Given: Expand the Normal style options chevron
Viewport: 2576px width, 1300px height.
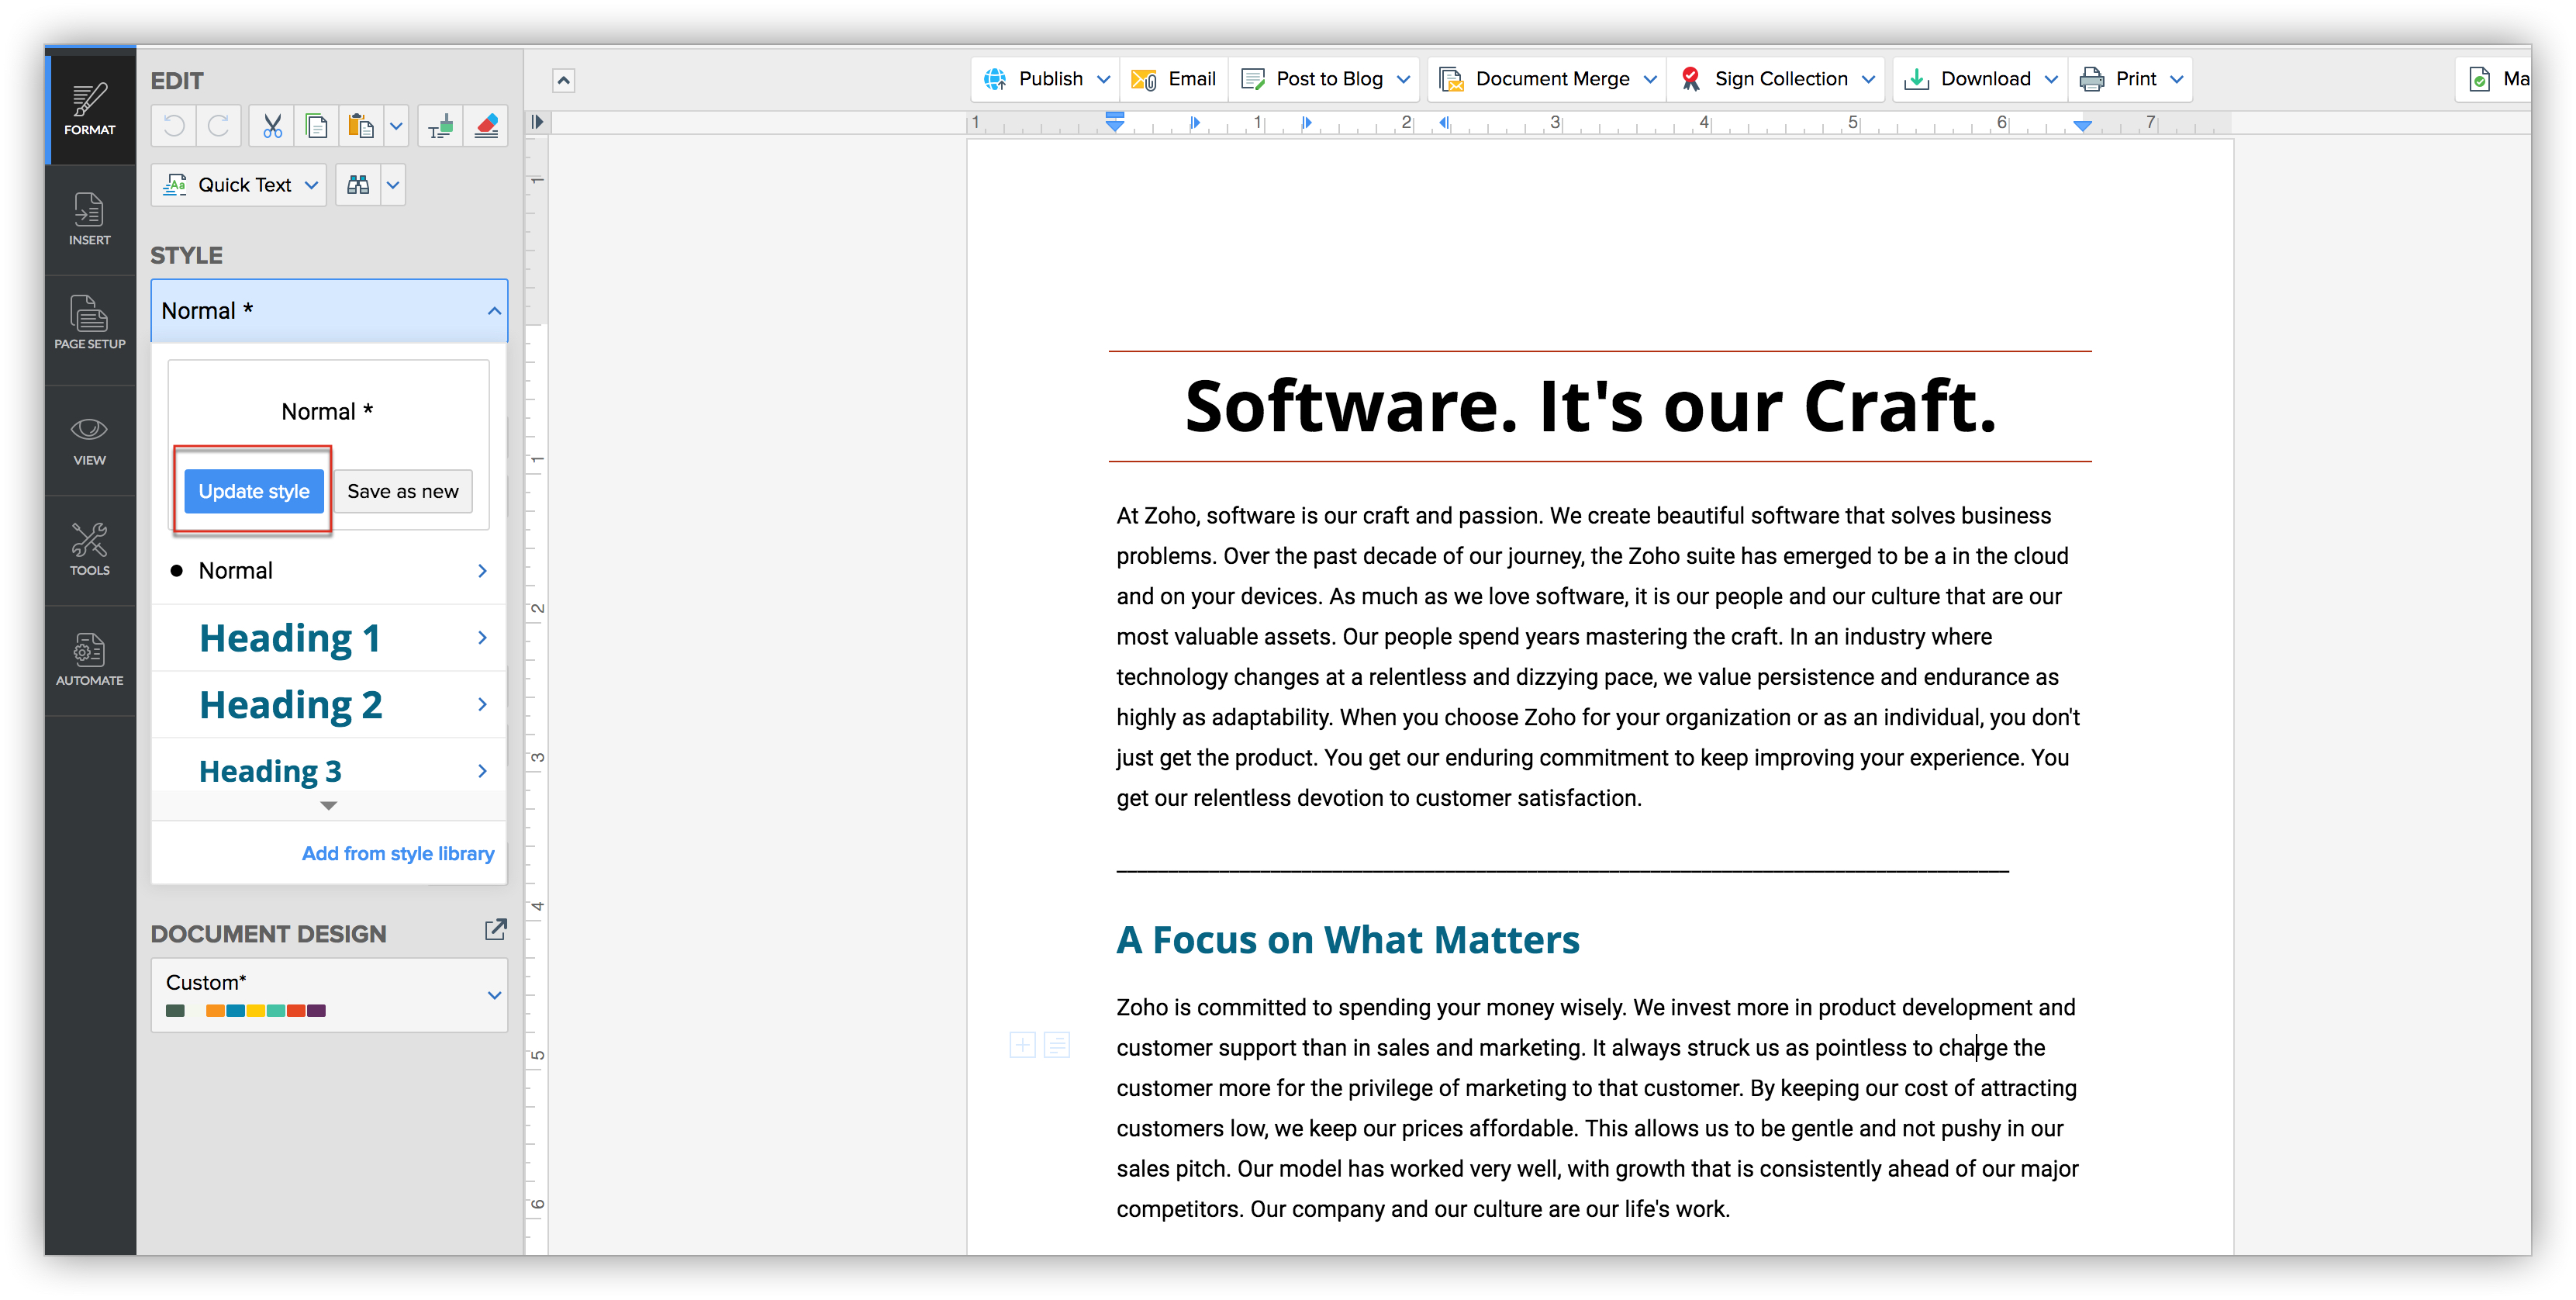Looking at the screenshot, I should tap(483, 571).
